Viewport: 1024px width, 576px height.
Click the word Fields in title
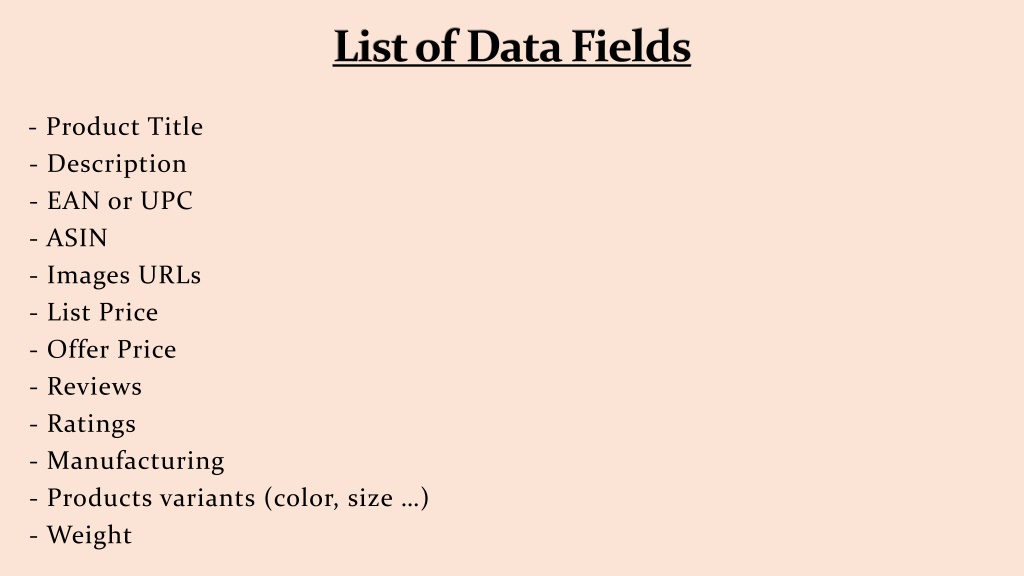click(631, 46)
